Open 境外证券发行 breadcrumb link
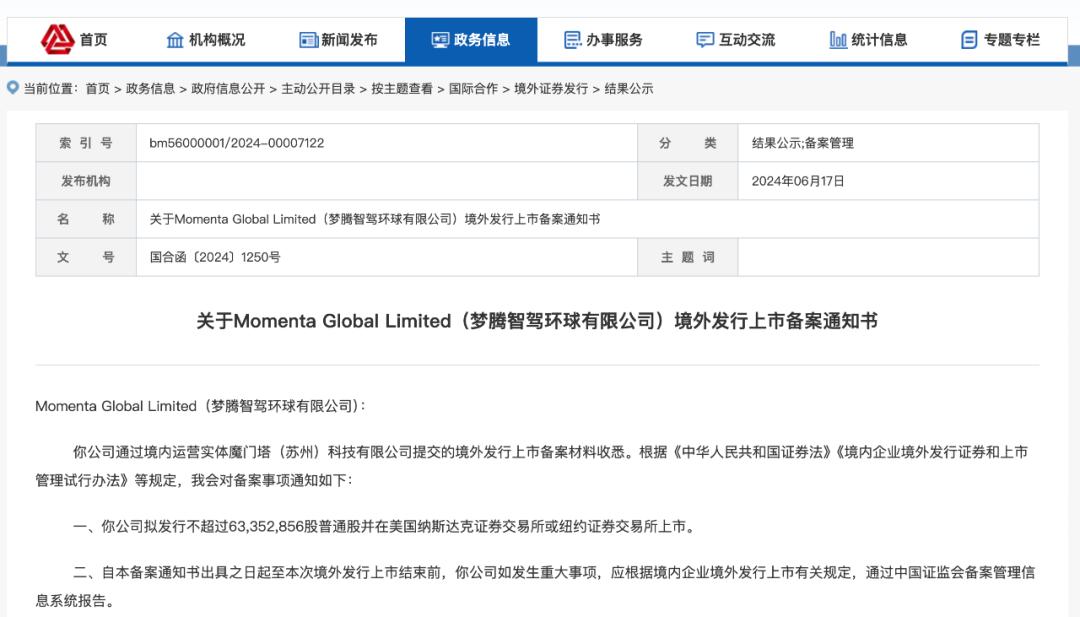The height and width of the screenshot is (617, 1080). click(551, 89)
